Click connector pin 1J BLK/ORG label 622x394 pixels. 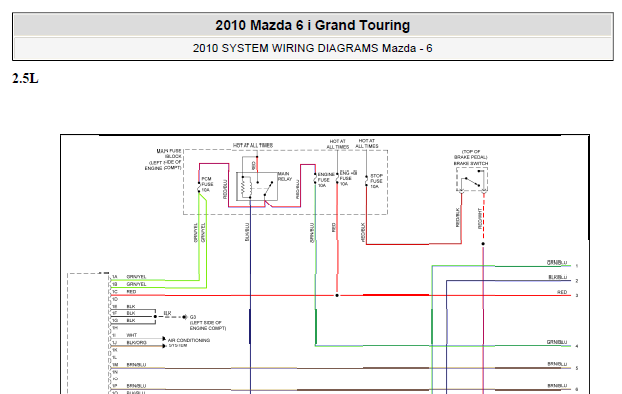click(129, 343)
